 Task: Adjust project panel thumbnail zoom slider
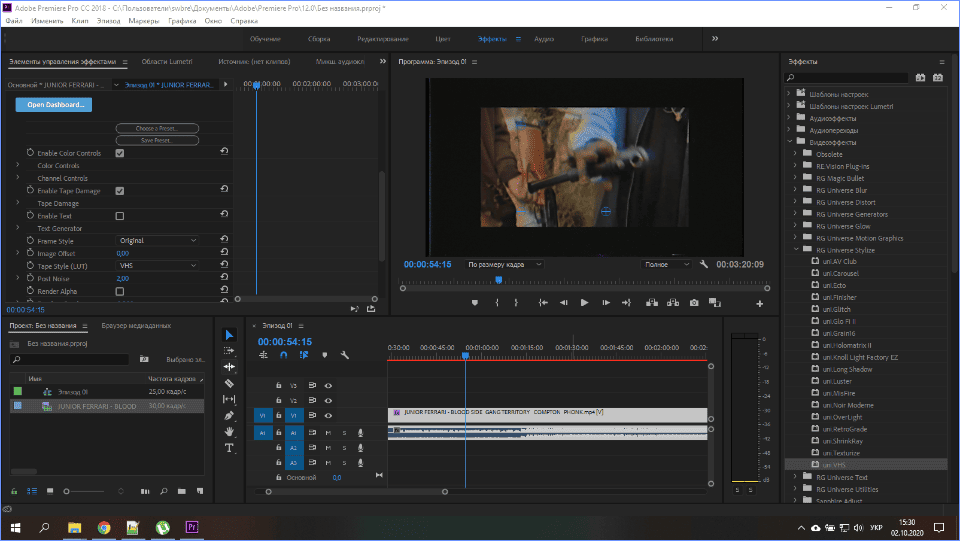67,491
